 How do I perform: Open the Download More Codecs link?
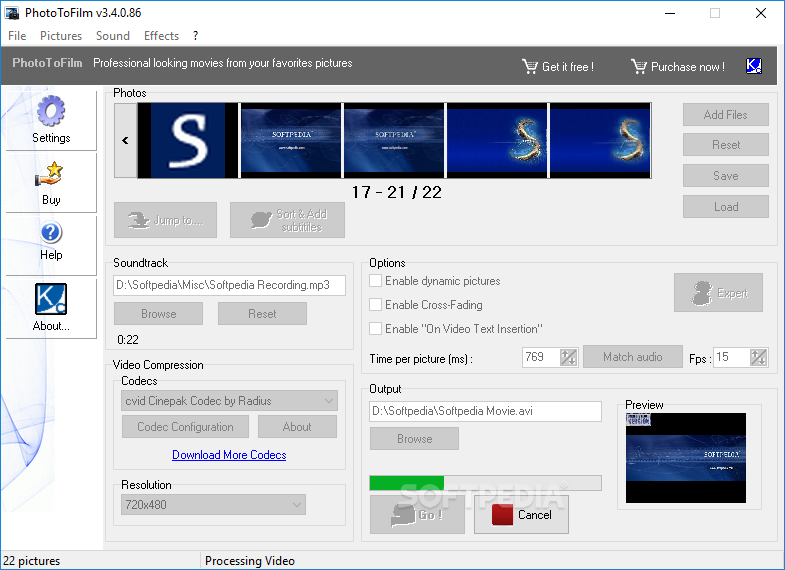point(229,455)
